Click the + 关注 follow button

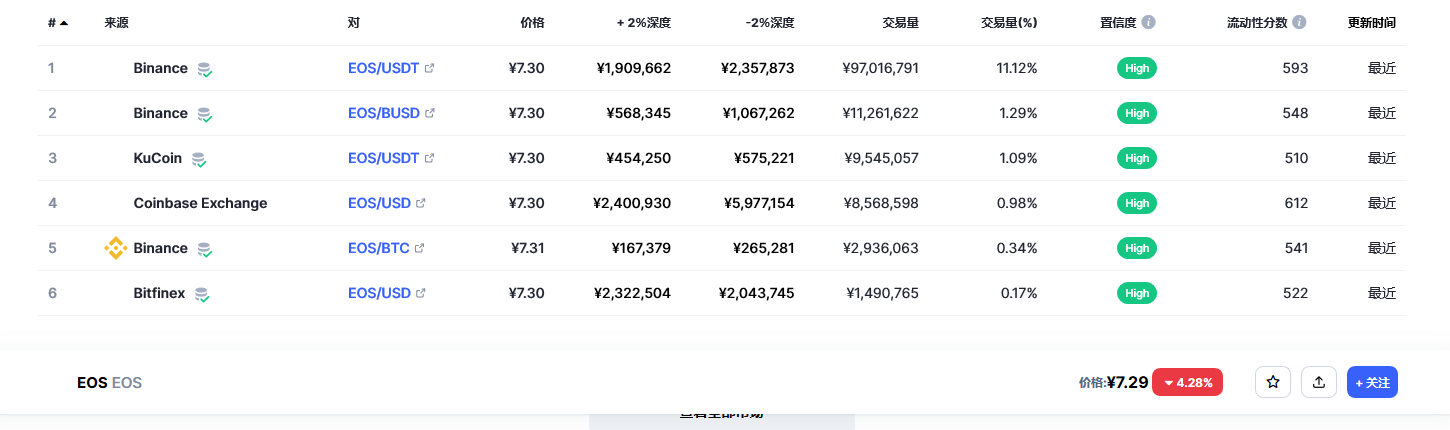1372,382
